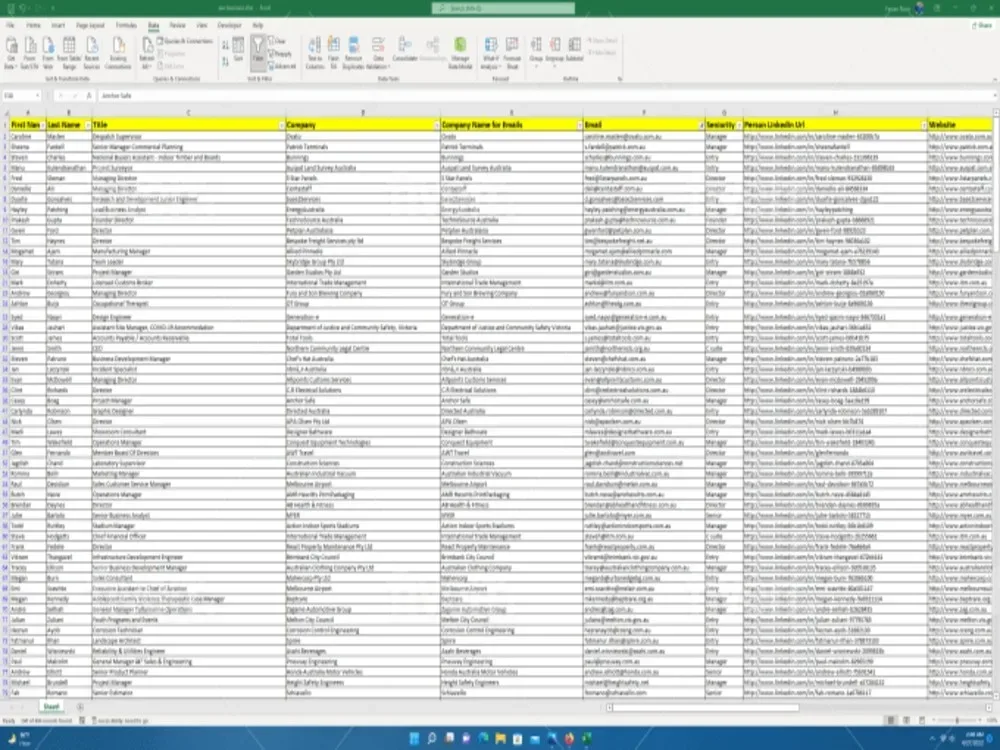
Task: Click the search box in title bar
Action: [503, 8]
